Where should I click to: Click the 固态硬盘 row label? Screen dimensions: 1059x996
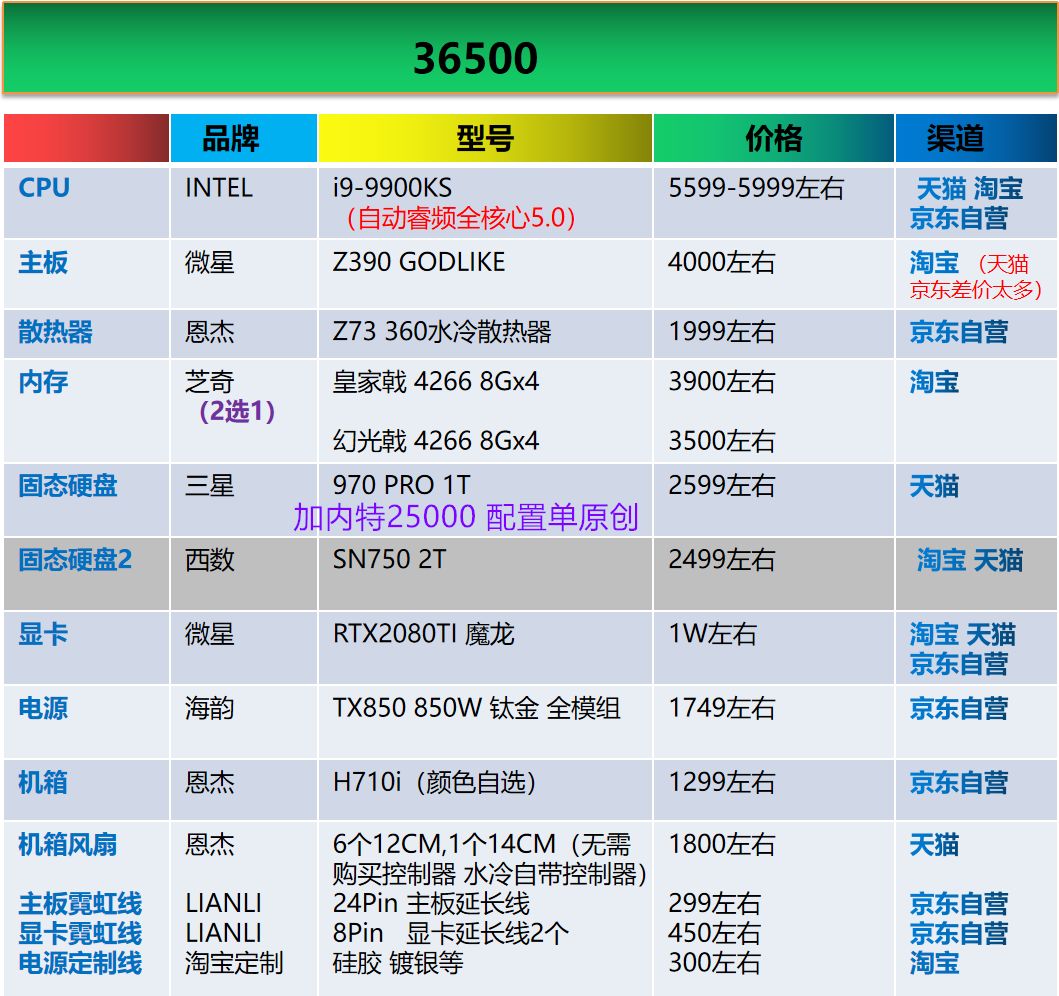point(68,486)
